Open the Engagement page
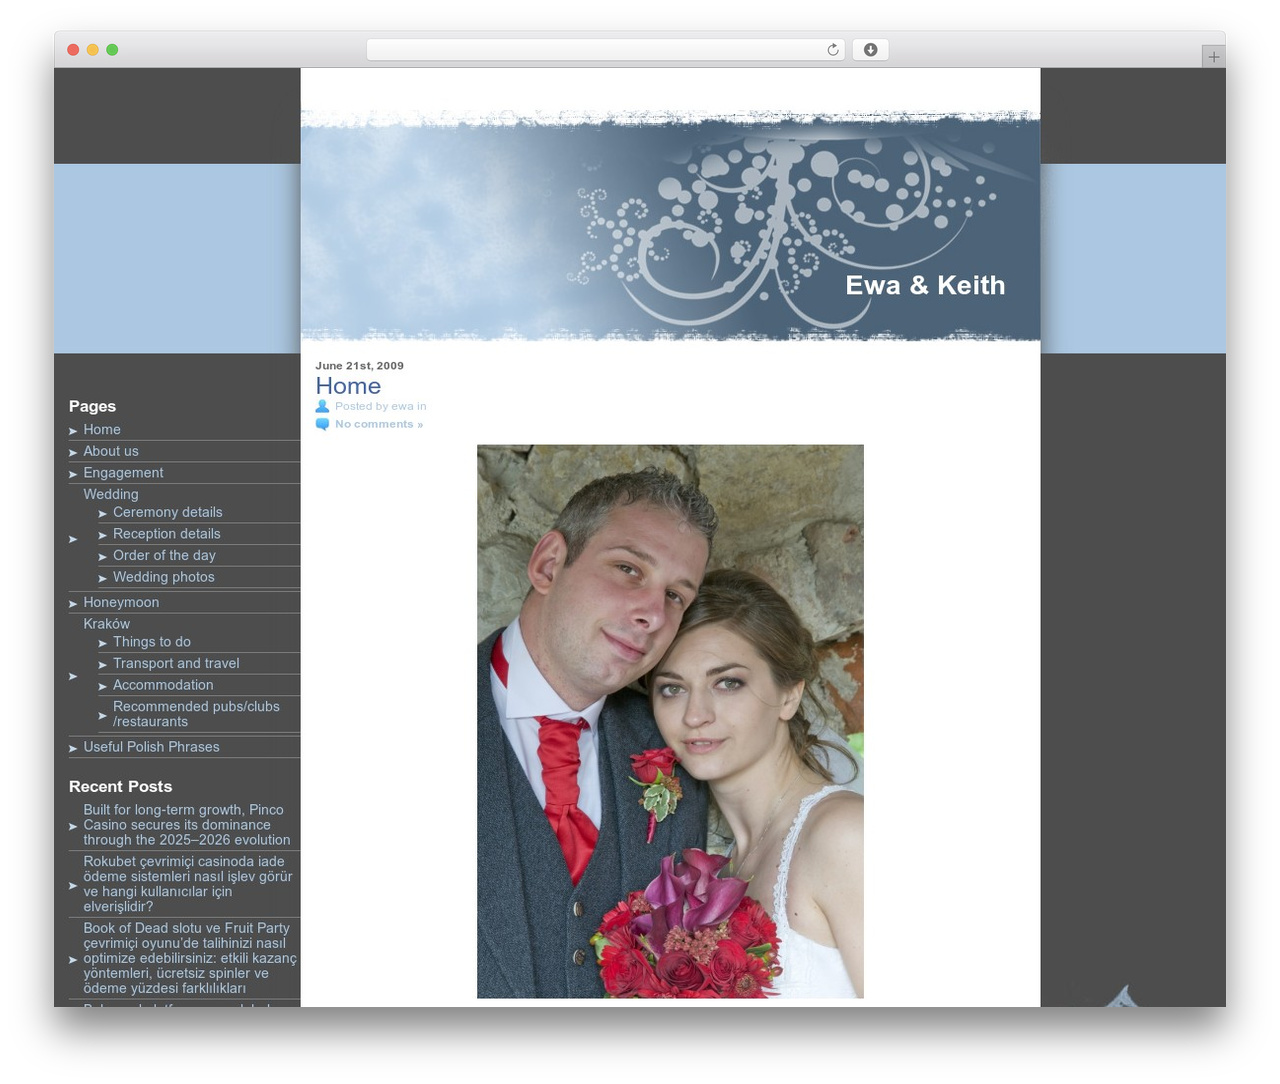1280x1084 pixels. (x=123, y=473)
